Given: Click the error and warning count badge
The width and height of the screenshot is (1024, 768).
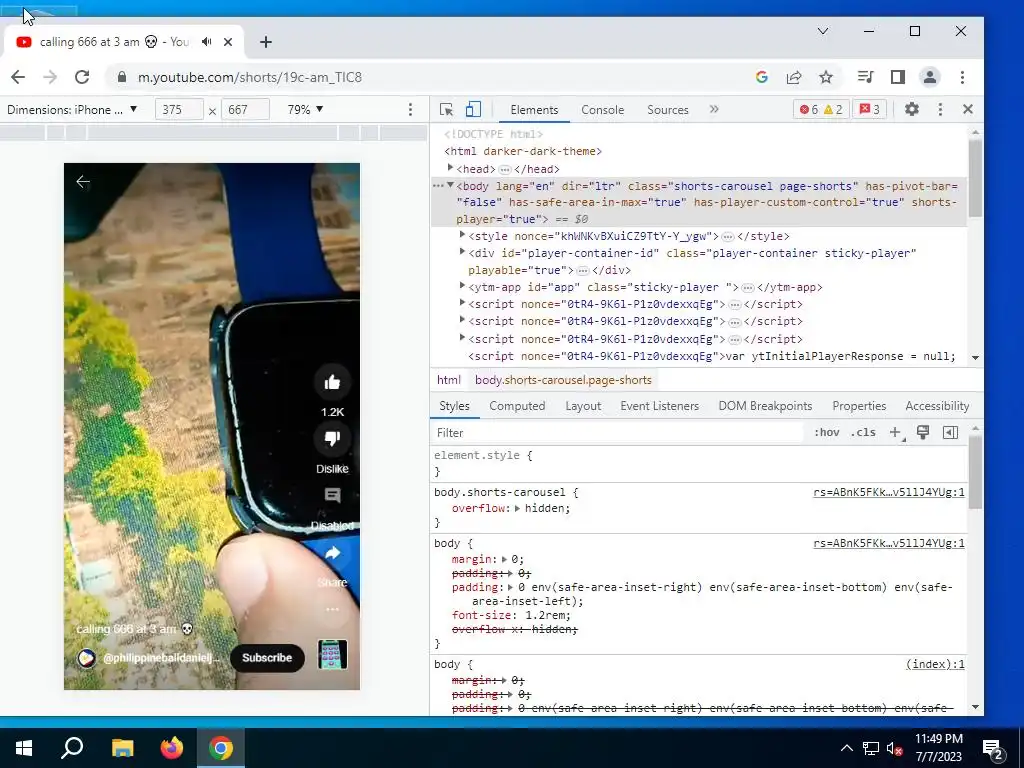Looking at the screenshot, I should tap(821, 110).
